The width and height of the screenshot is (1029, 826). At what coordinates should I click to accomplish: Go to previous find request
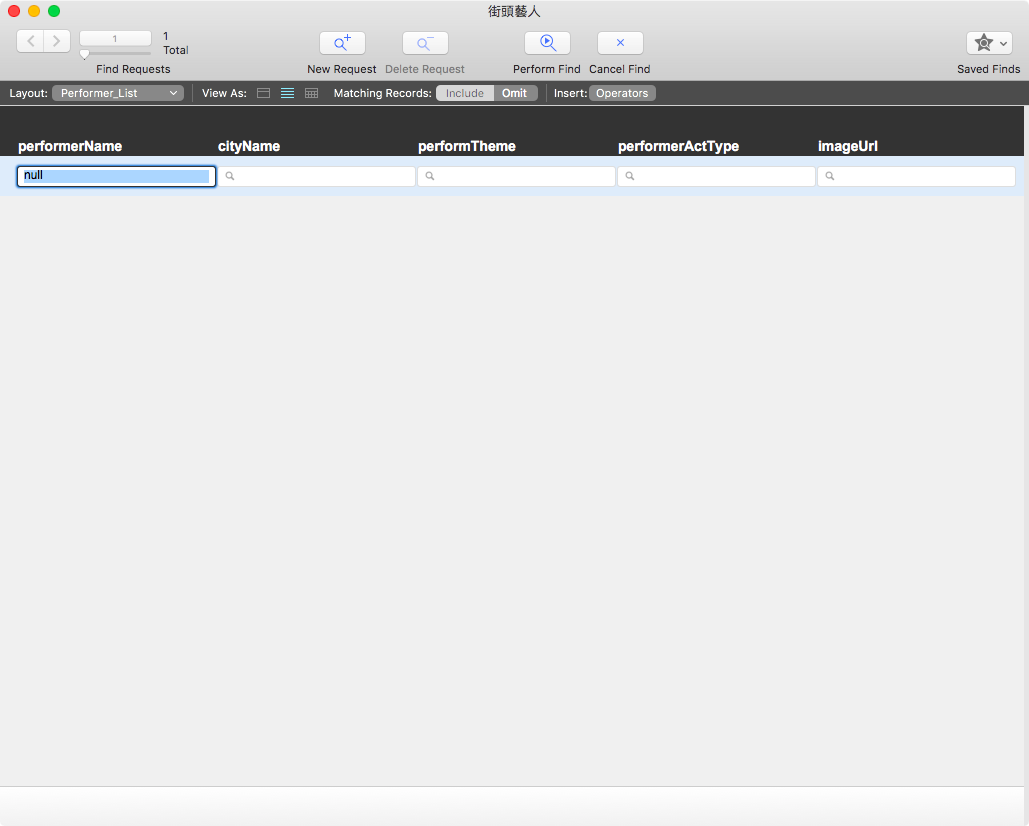coord(30,41)
